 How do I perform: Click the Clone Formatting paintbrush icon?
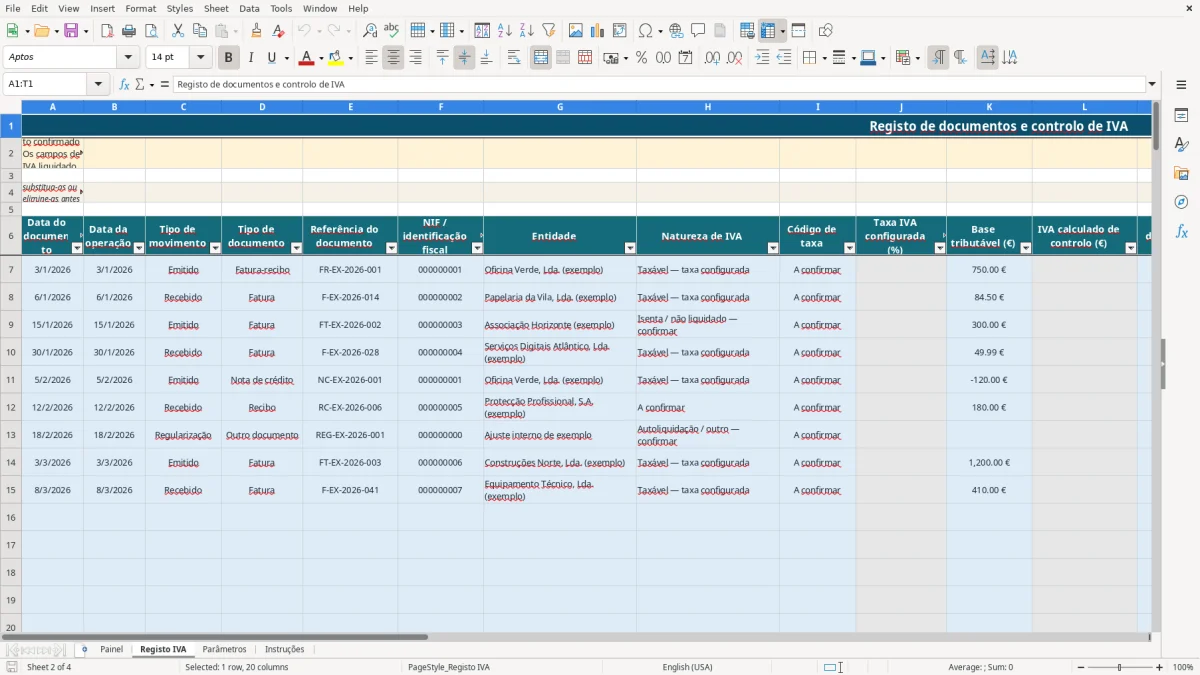click(x=257, y=31)
